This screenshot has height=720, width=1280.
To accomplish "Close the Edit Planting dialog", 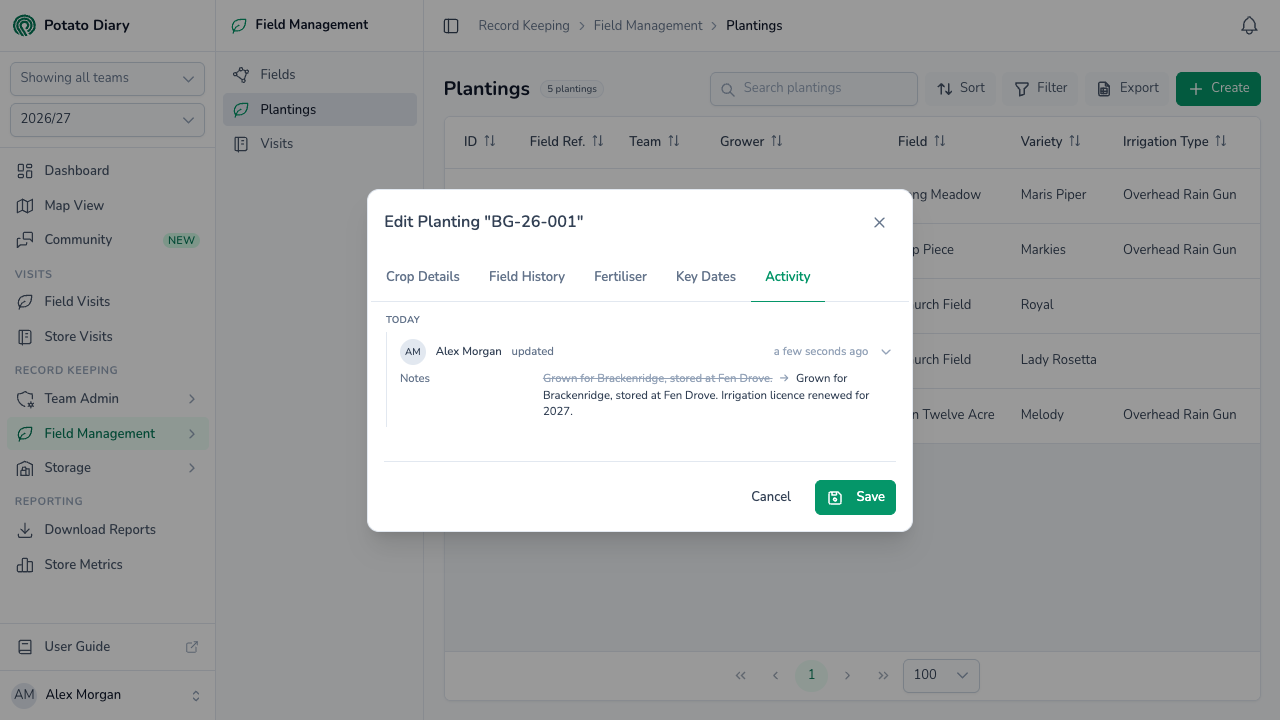I will point(879,222).
